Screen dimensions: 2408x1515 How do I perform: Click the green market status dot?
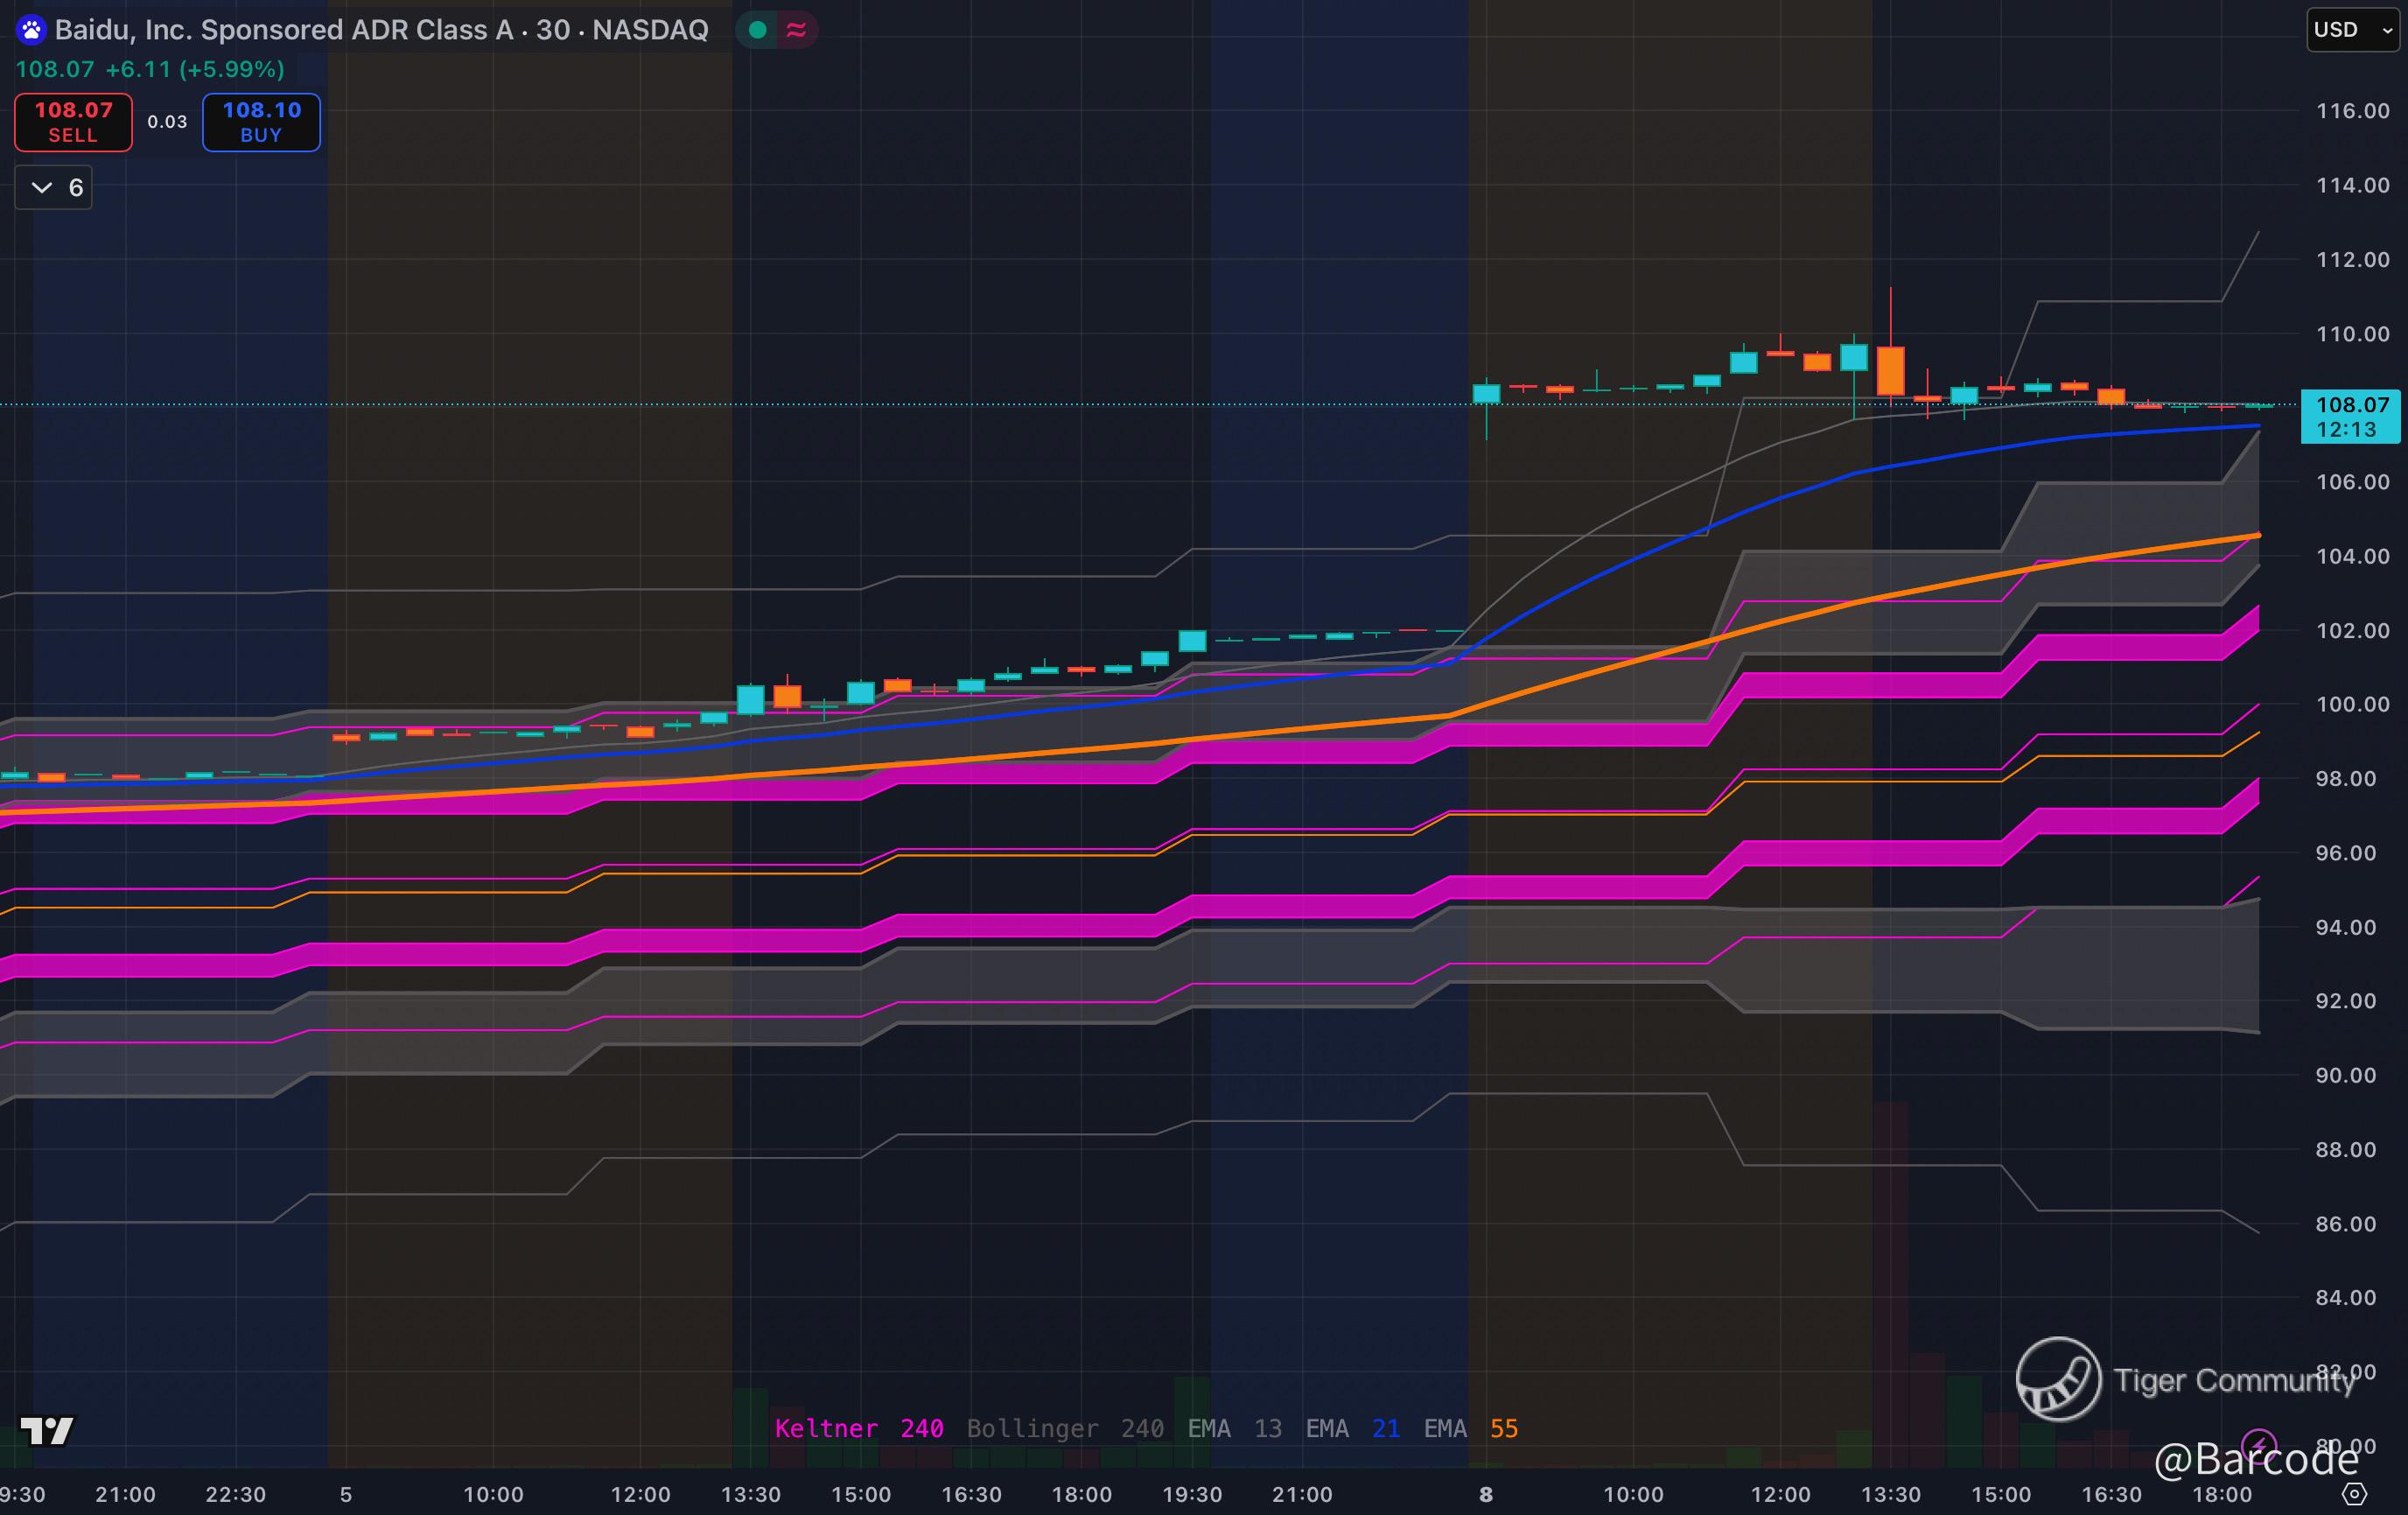pos(757,30)
